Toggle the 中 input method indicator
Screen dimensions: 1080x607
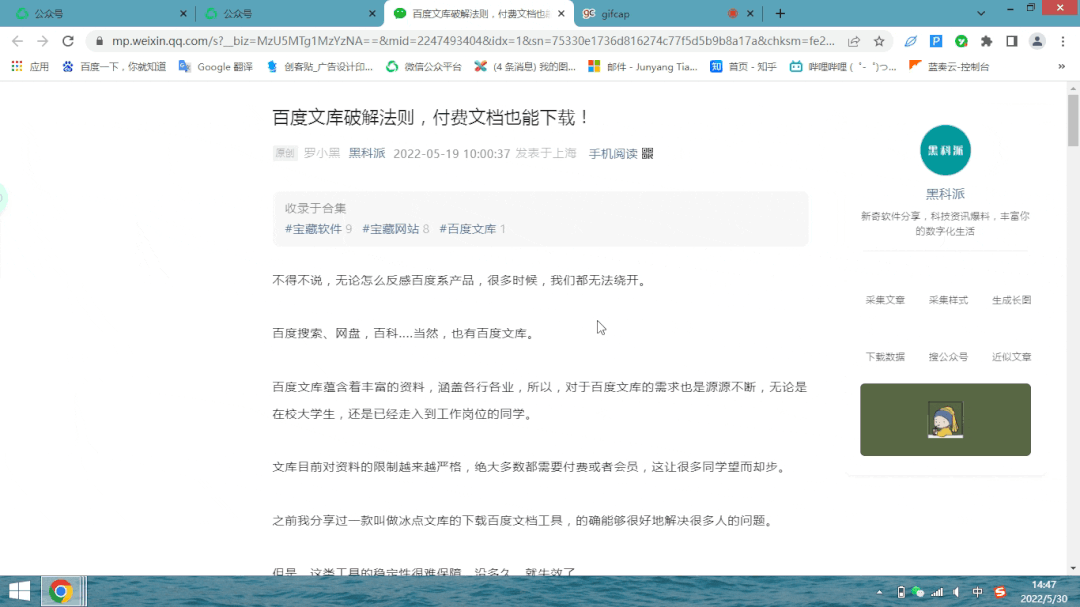pos(977,592)
